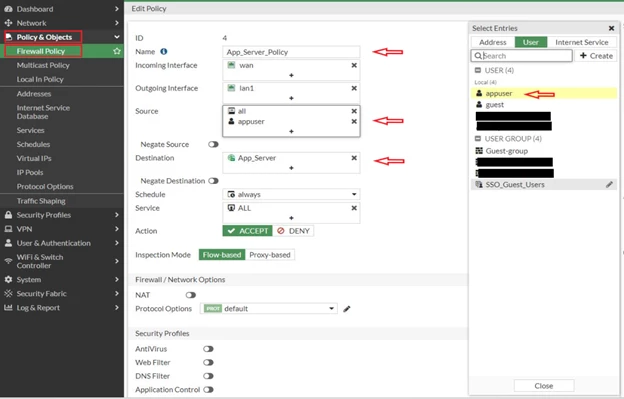Switch to the Internet Service tab
The width and height of the screenshot is (624, 399).
(x=582, y=42)
